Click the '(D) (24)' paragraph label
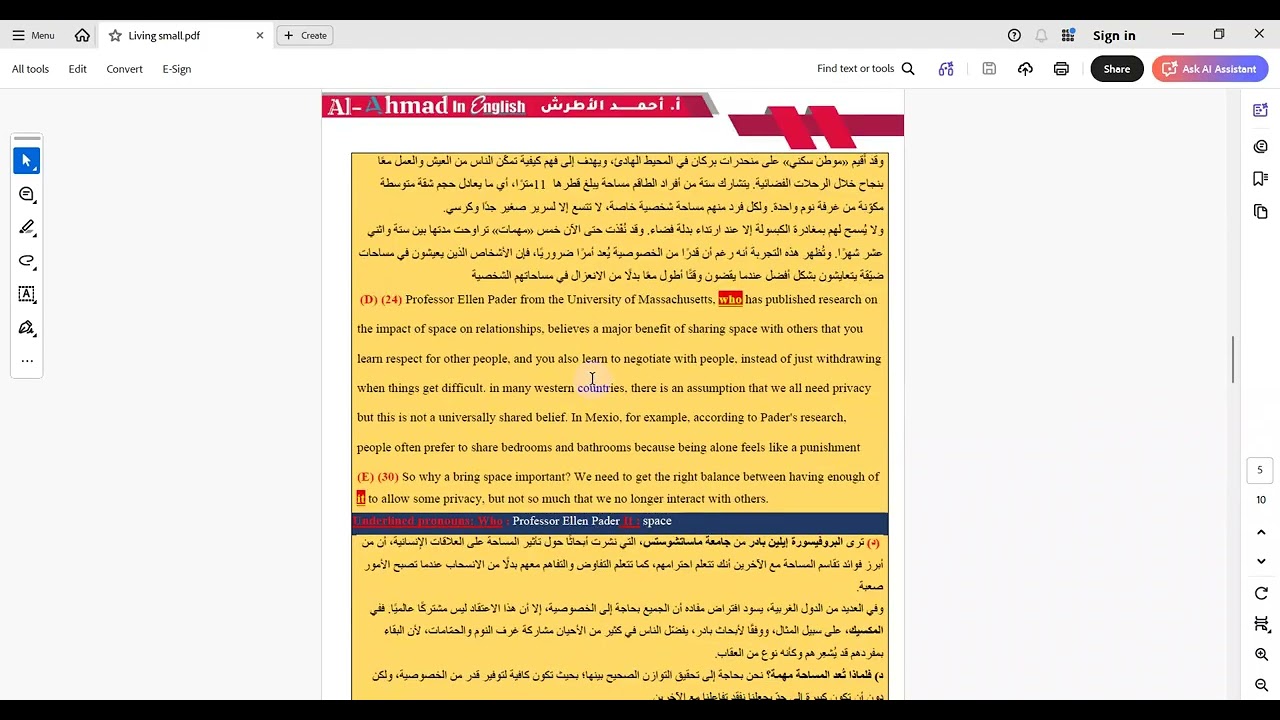 pyautogui.click(x=381, y=299)
